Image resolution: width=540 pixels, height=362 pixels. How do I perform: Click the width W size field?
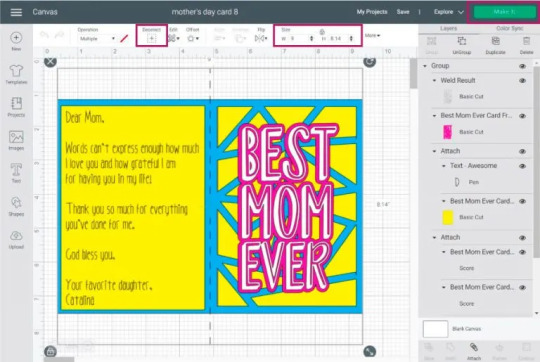tap(299, 39)
